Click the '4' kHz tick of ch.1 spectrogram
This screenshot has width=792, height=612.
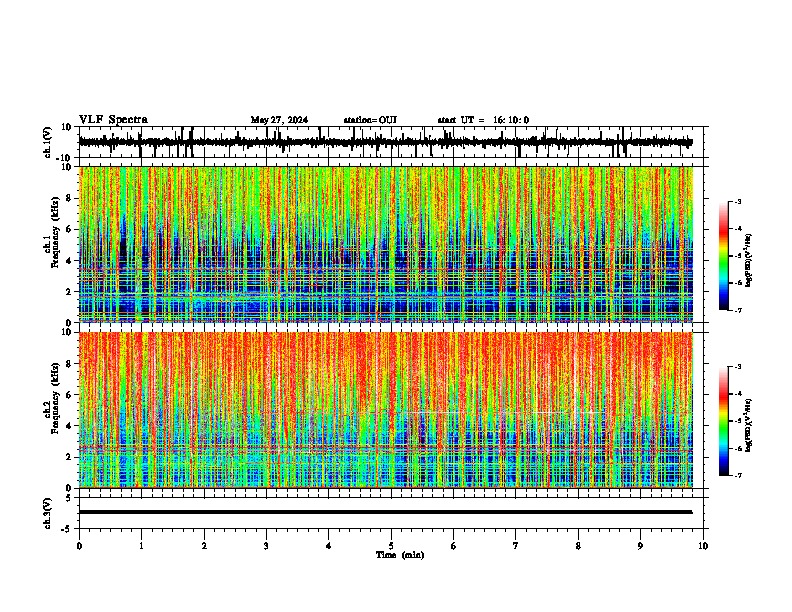[x=69, y=261]
